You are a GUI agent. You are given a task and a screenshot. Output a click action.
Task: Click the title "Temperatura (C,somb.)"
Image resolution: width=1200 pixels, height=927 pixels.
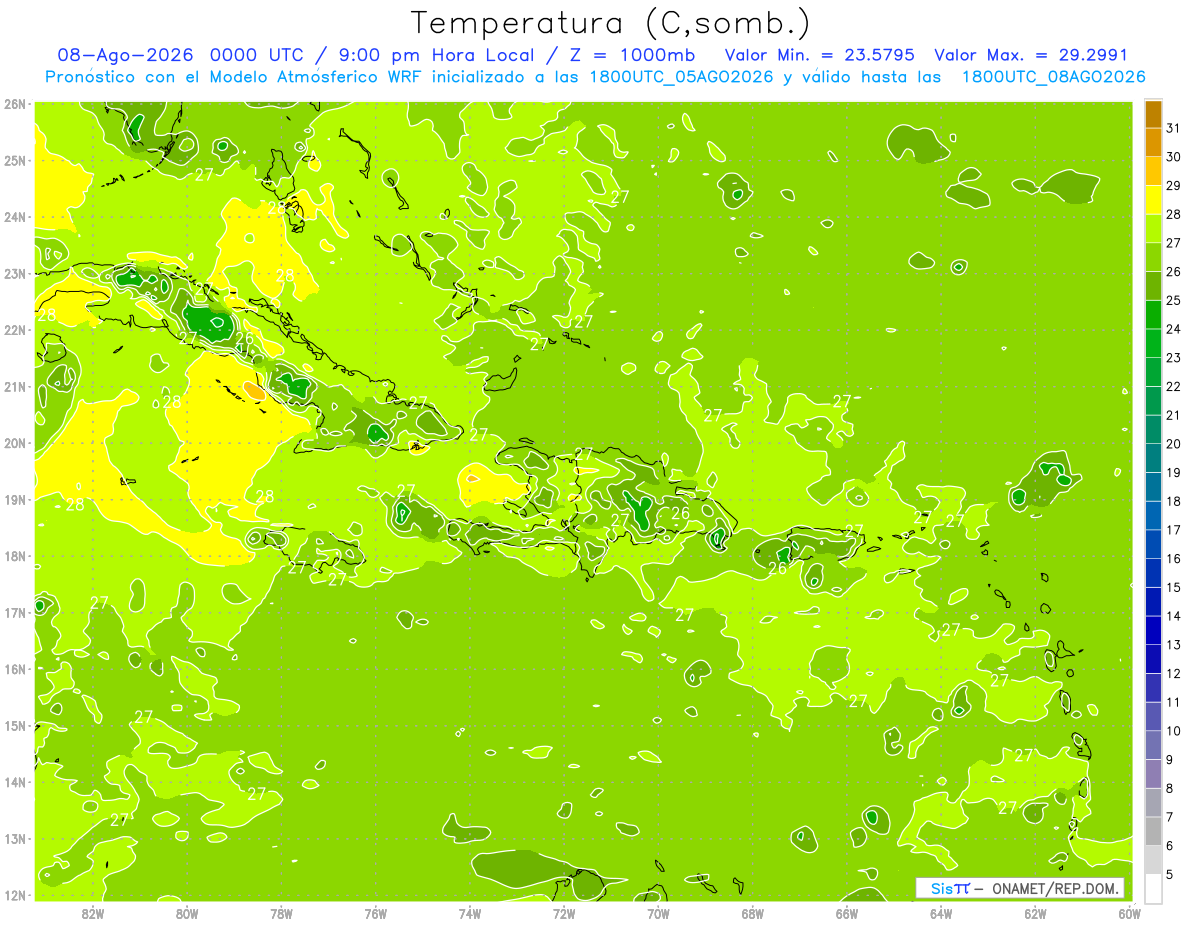pyautogui.click(x=610, y=23)
